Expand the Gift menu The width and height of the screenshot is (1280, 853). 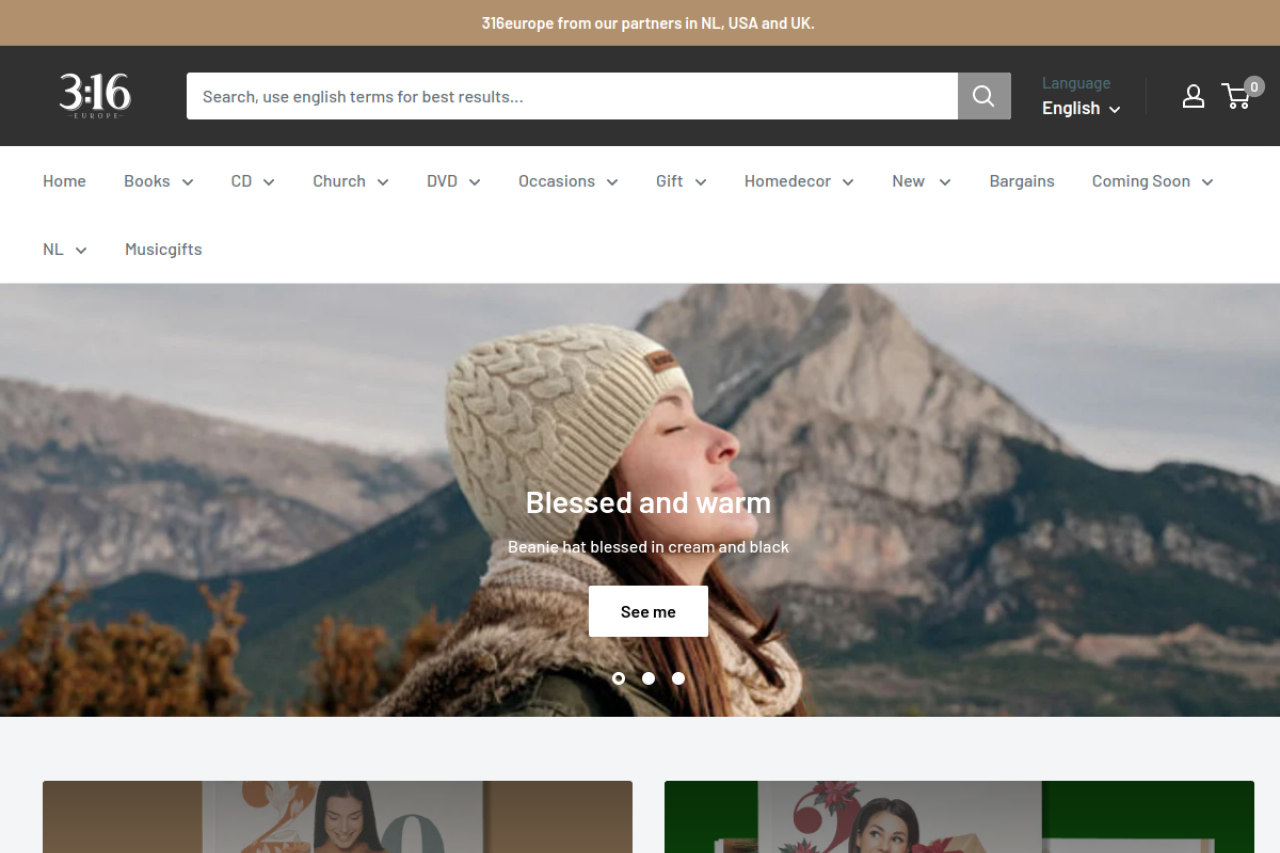click(680, 181)
